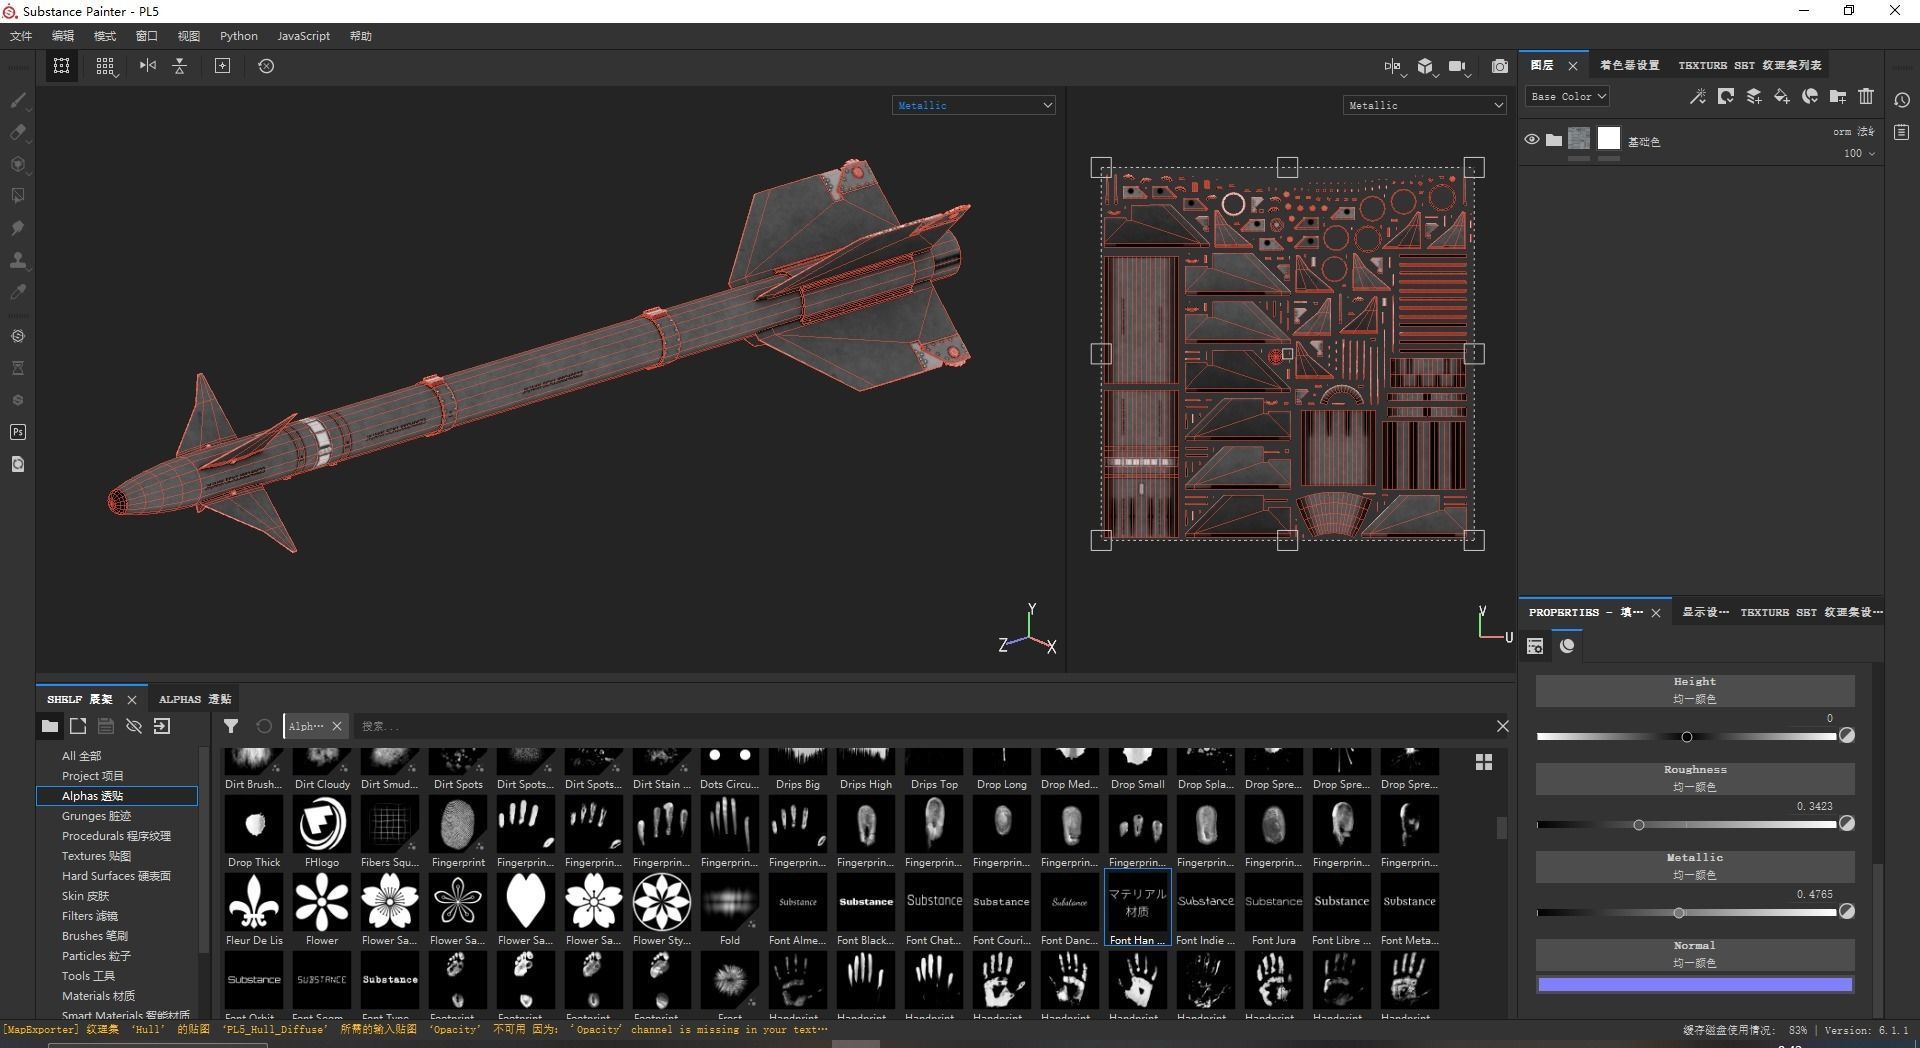Click the add effect magic wand icon
The height and width of the screenshot is (1048, 1920).
click(1698, 97)
